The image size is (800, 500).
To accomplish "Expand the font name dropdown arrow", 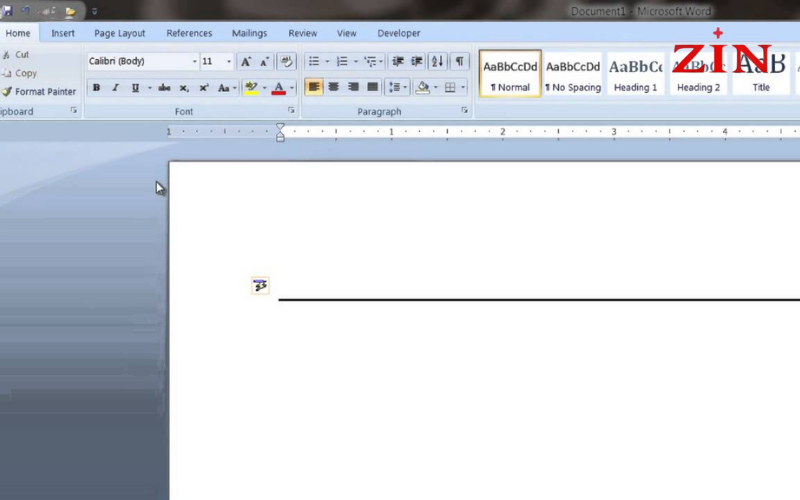I will (194, 61).
